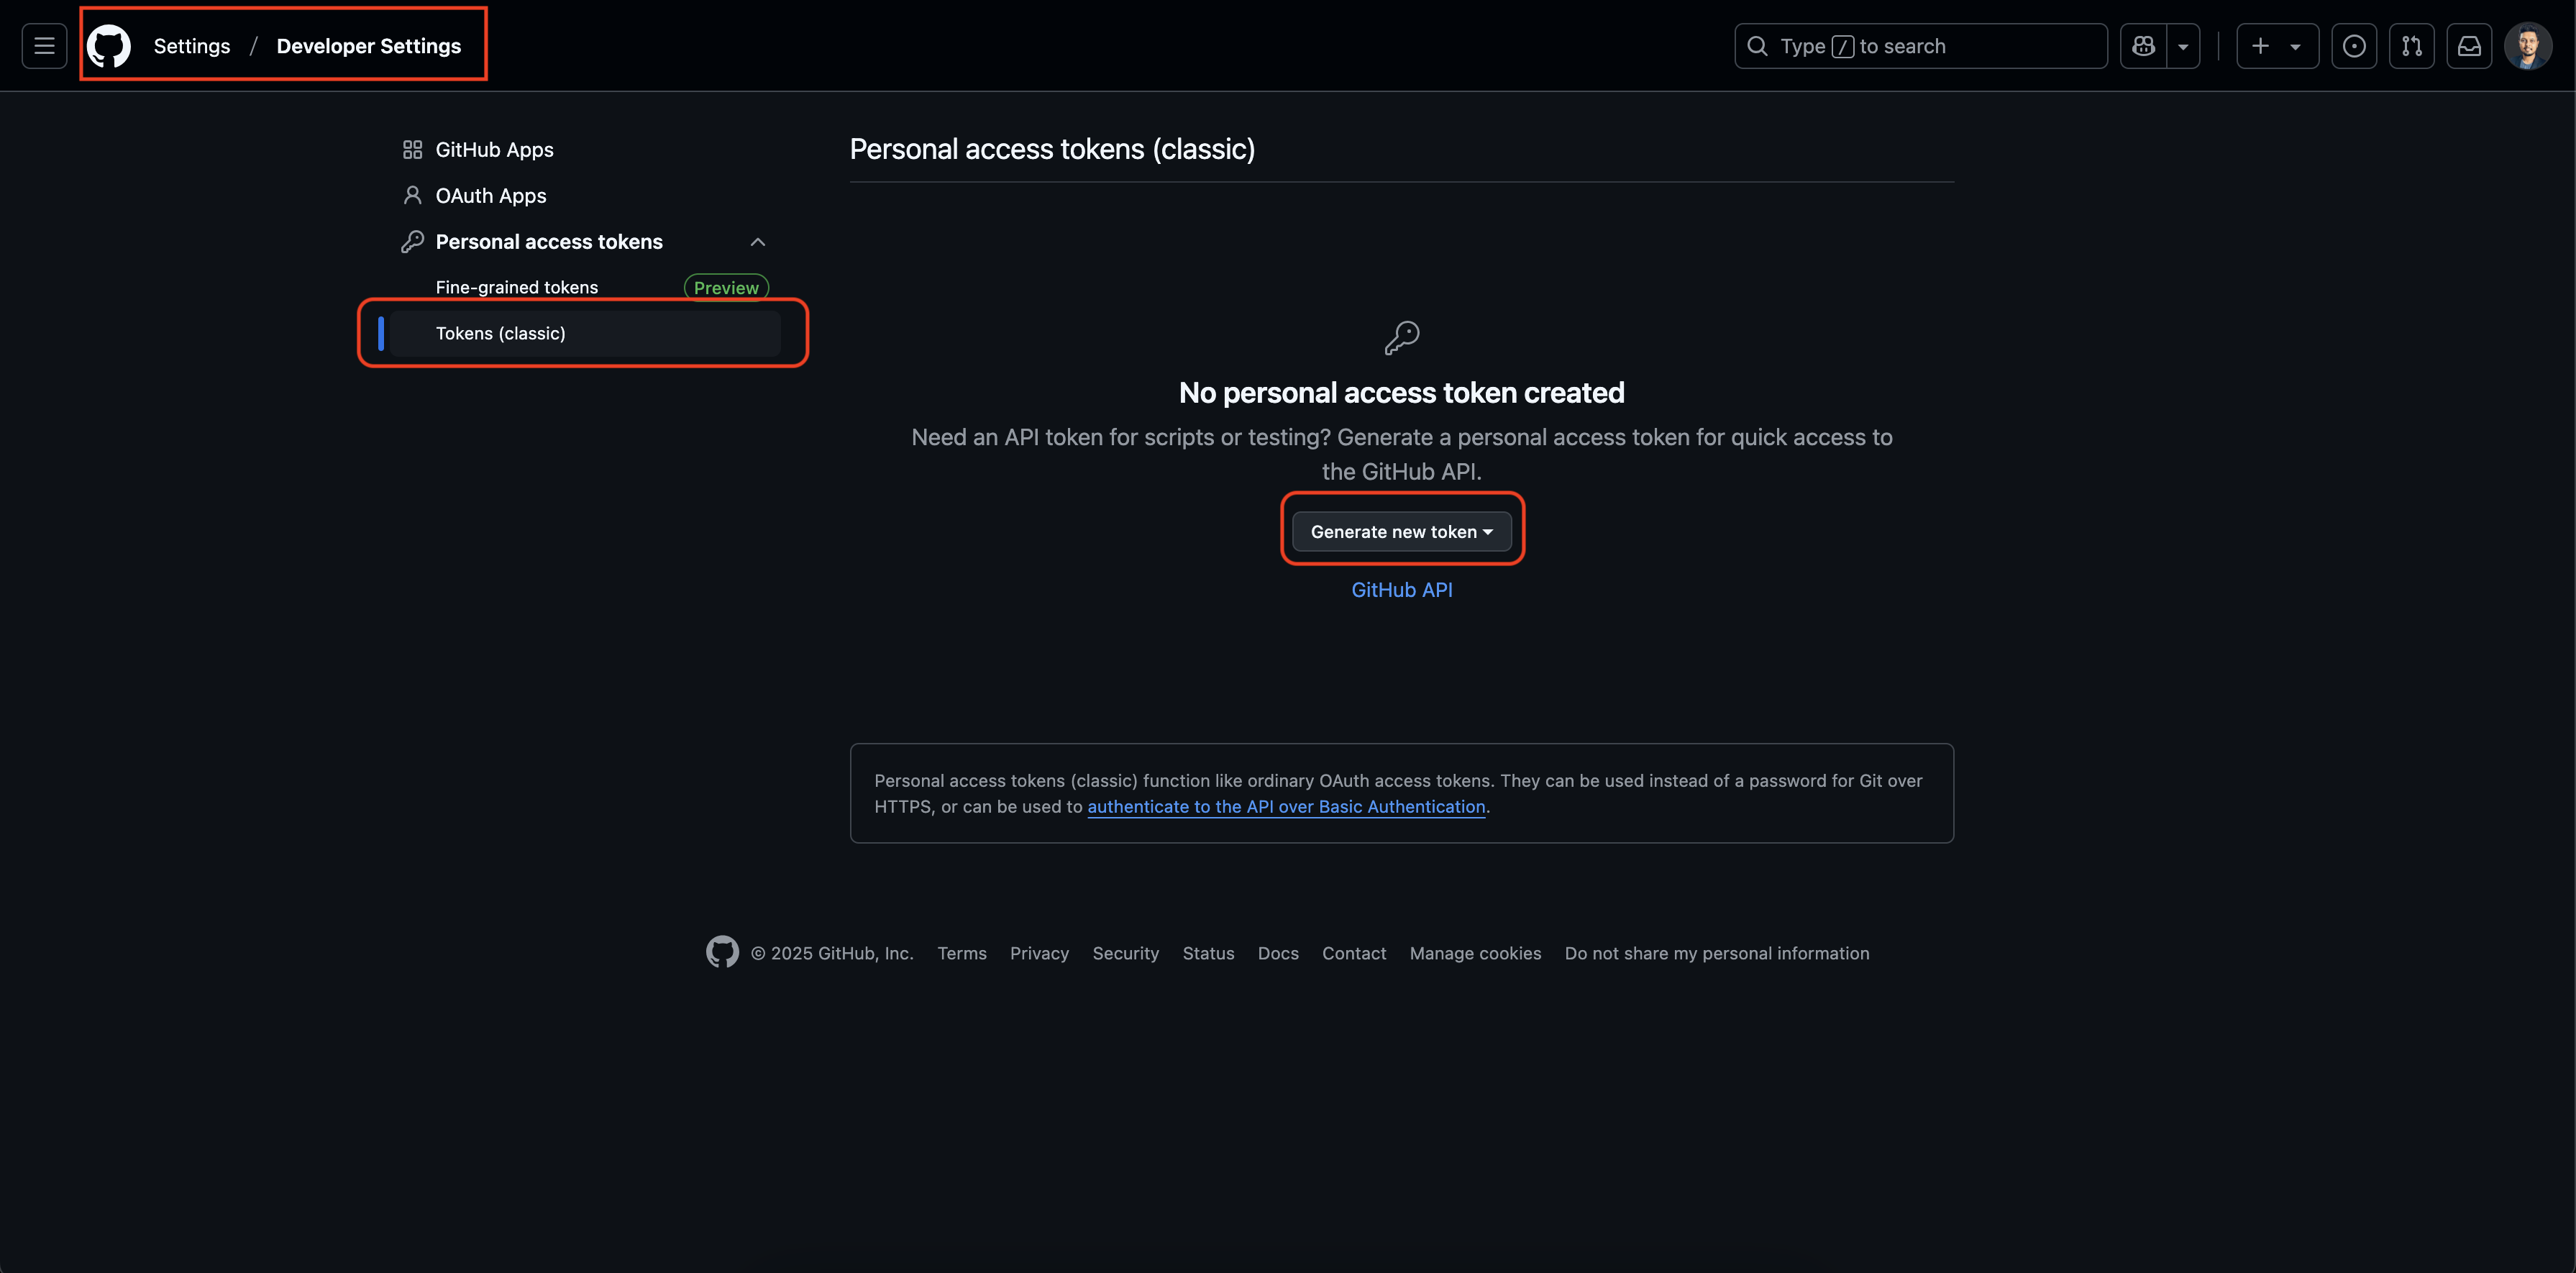This screenshot has height=1273, width=2576.
Task: Expand the Copilot dropdown arrow
Action: click(x=2183, y=47)
